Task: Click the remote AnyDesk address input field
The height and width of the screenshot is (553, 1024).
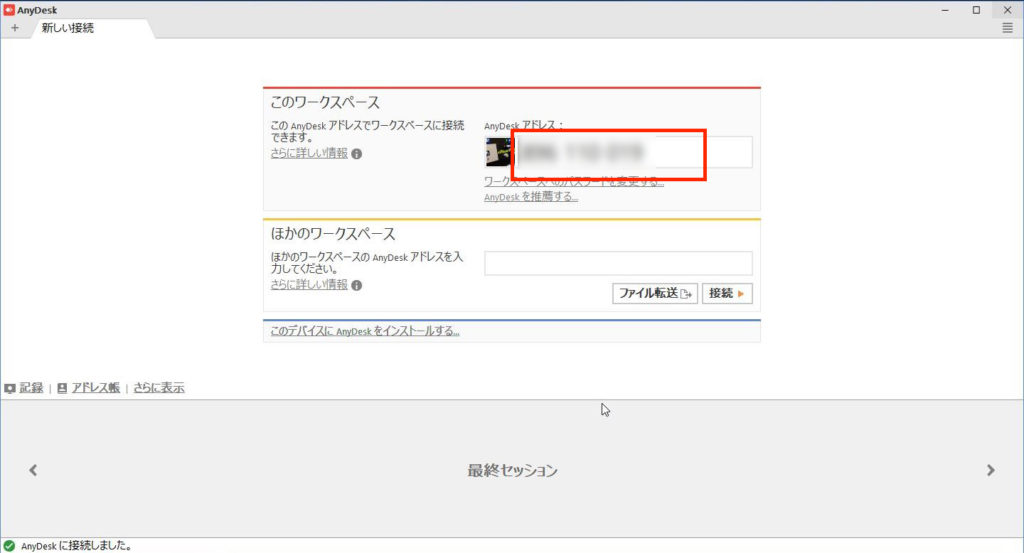Action: tap(618, 263)
